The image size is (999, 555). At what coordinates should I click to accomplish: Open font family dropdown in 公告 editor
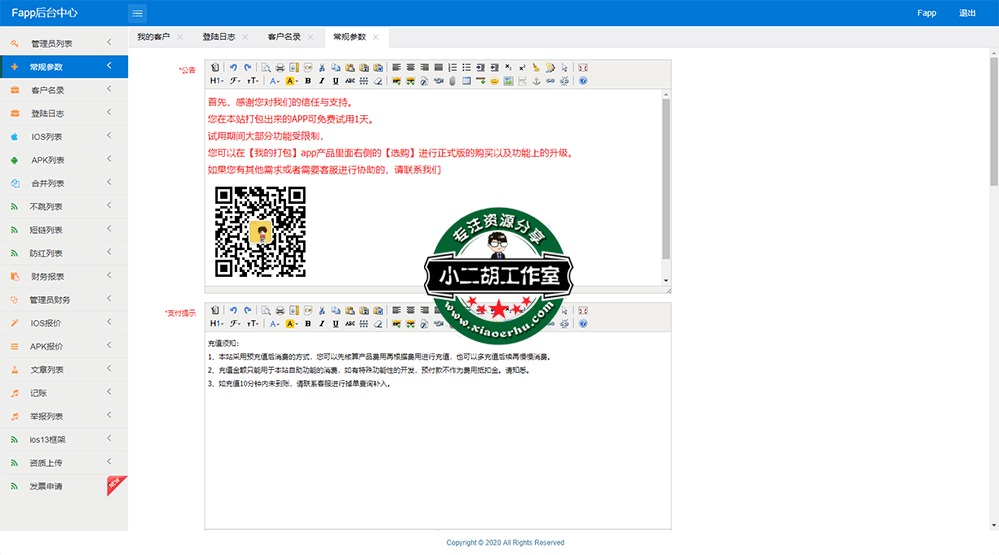coord(235,81)
